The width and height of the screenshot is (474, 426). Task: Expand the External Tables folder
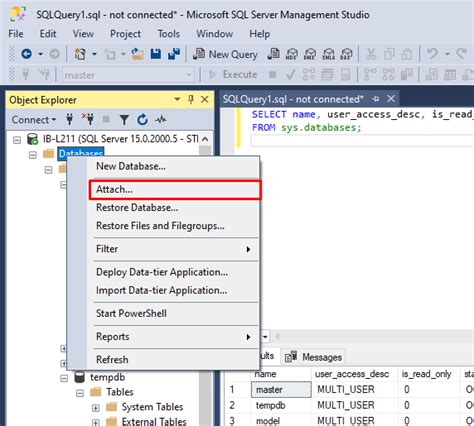tap(96, 422)
